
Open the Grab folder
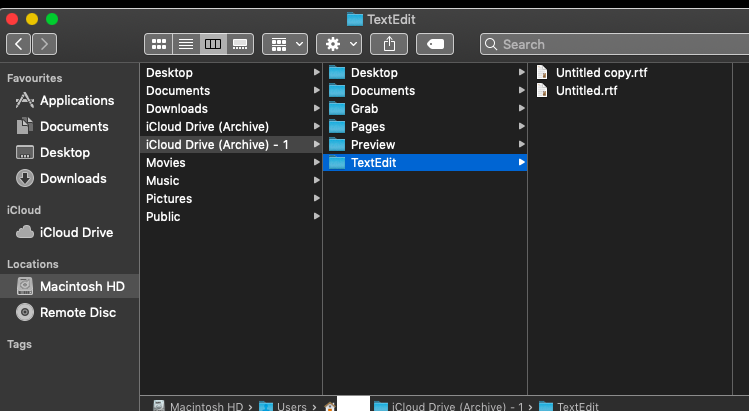425,108
